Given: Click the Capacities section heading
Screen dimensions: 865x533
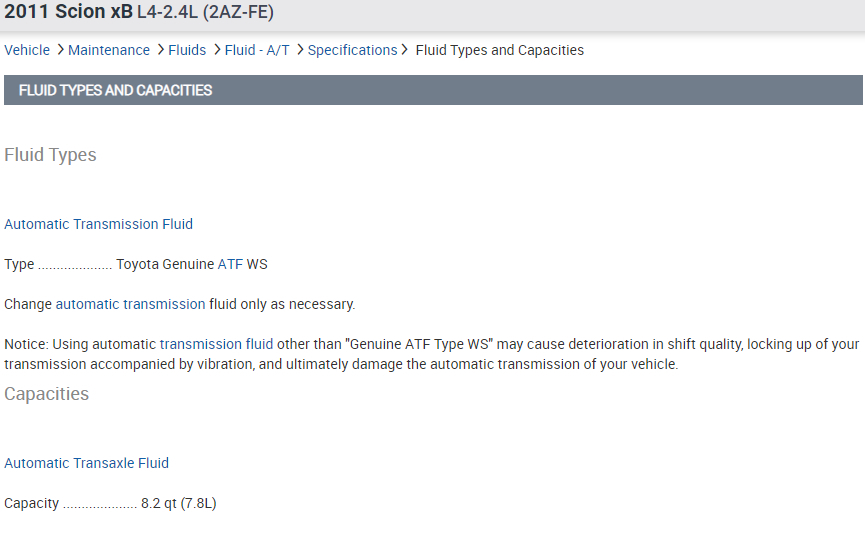Looking at the screenshot, I should (46, 394).
